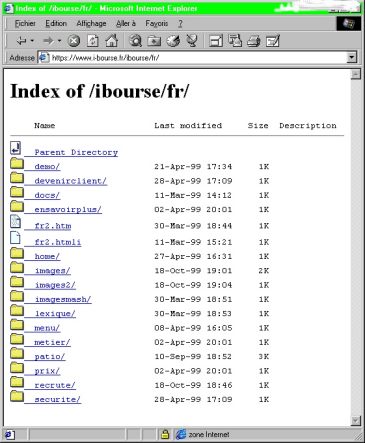Viewport: 365px width, 443px height.
Task: Open the Affichage menu
Action: point(91,23)
